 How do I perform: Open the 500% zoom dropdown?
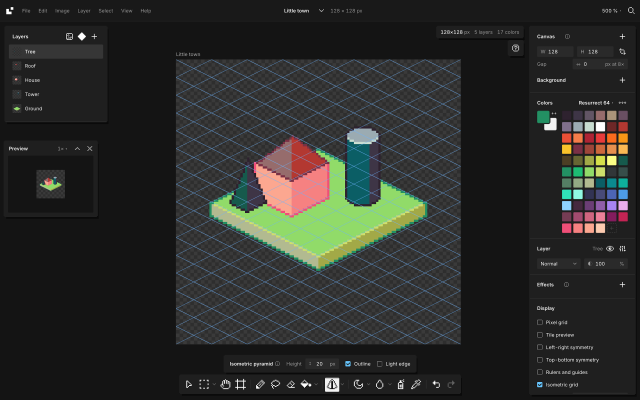click(611, 11)
